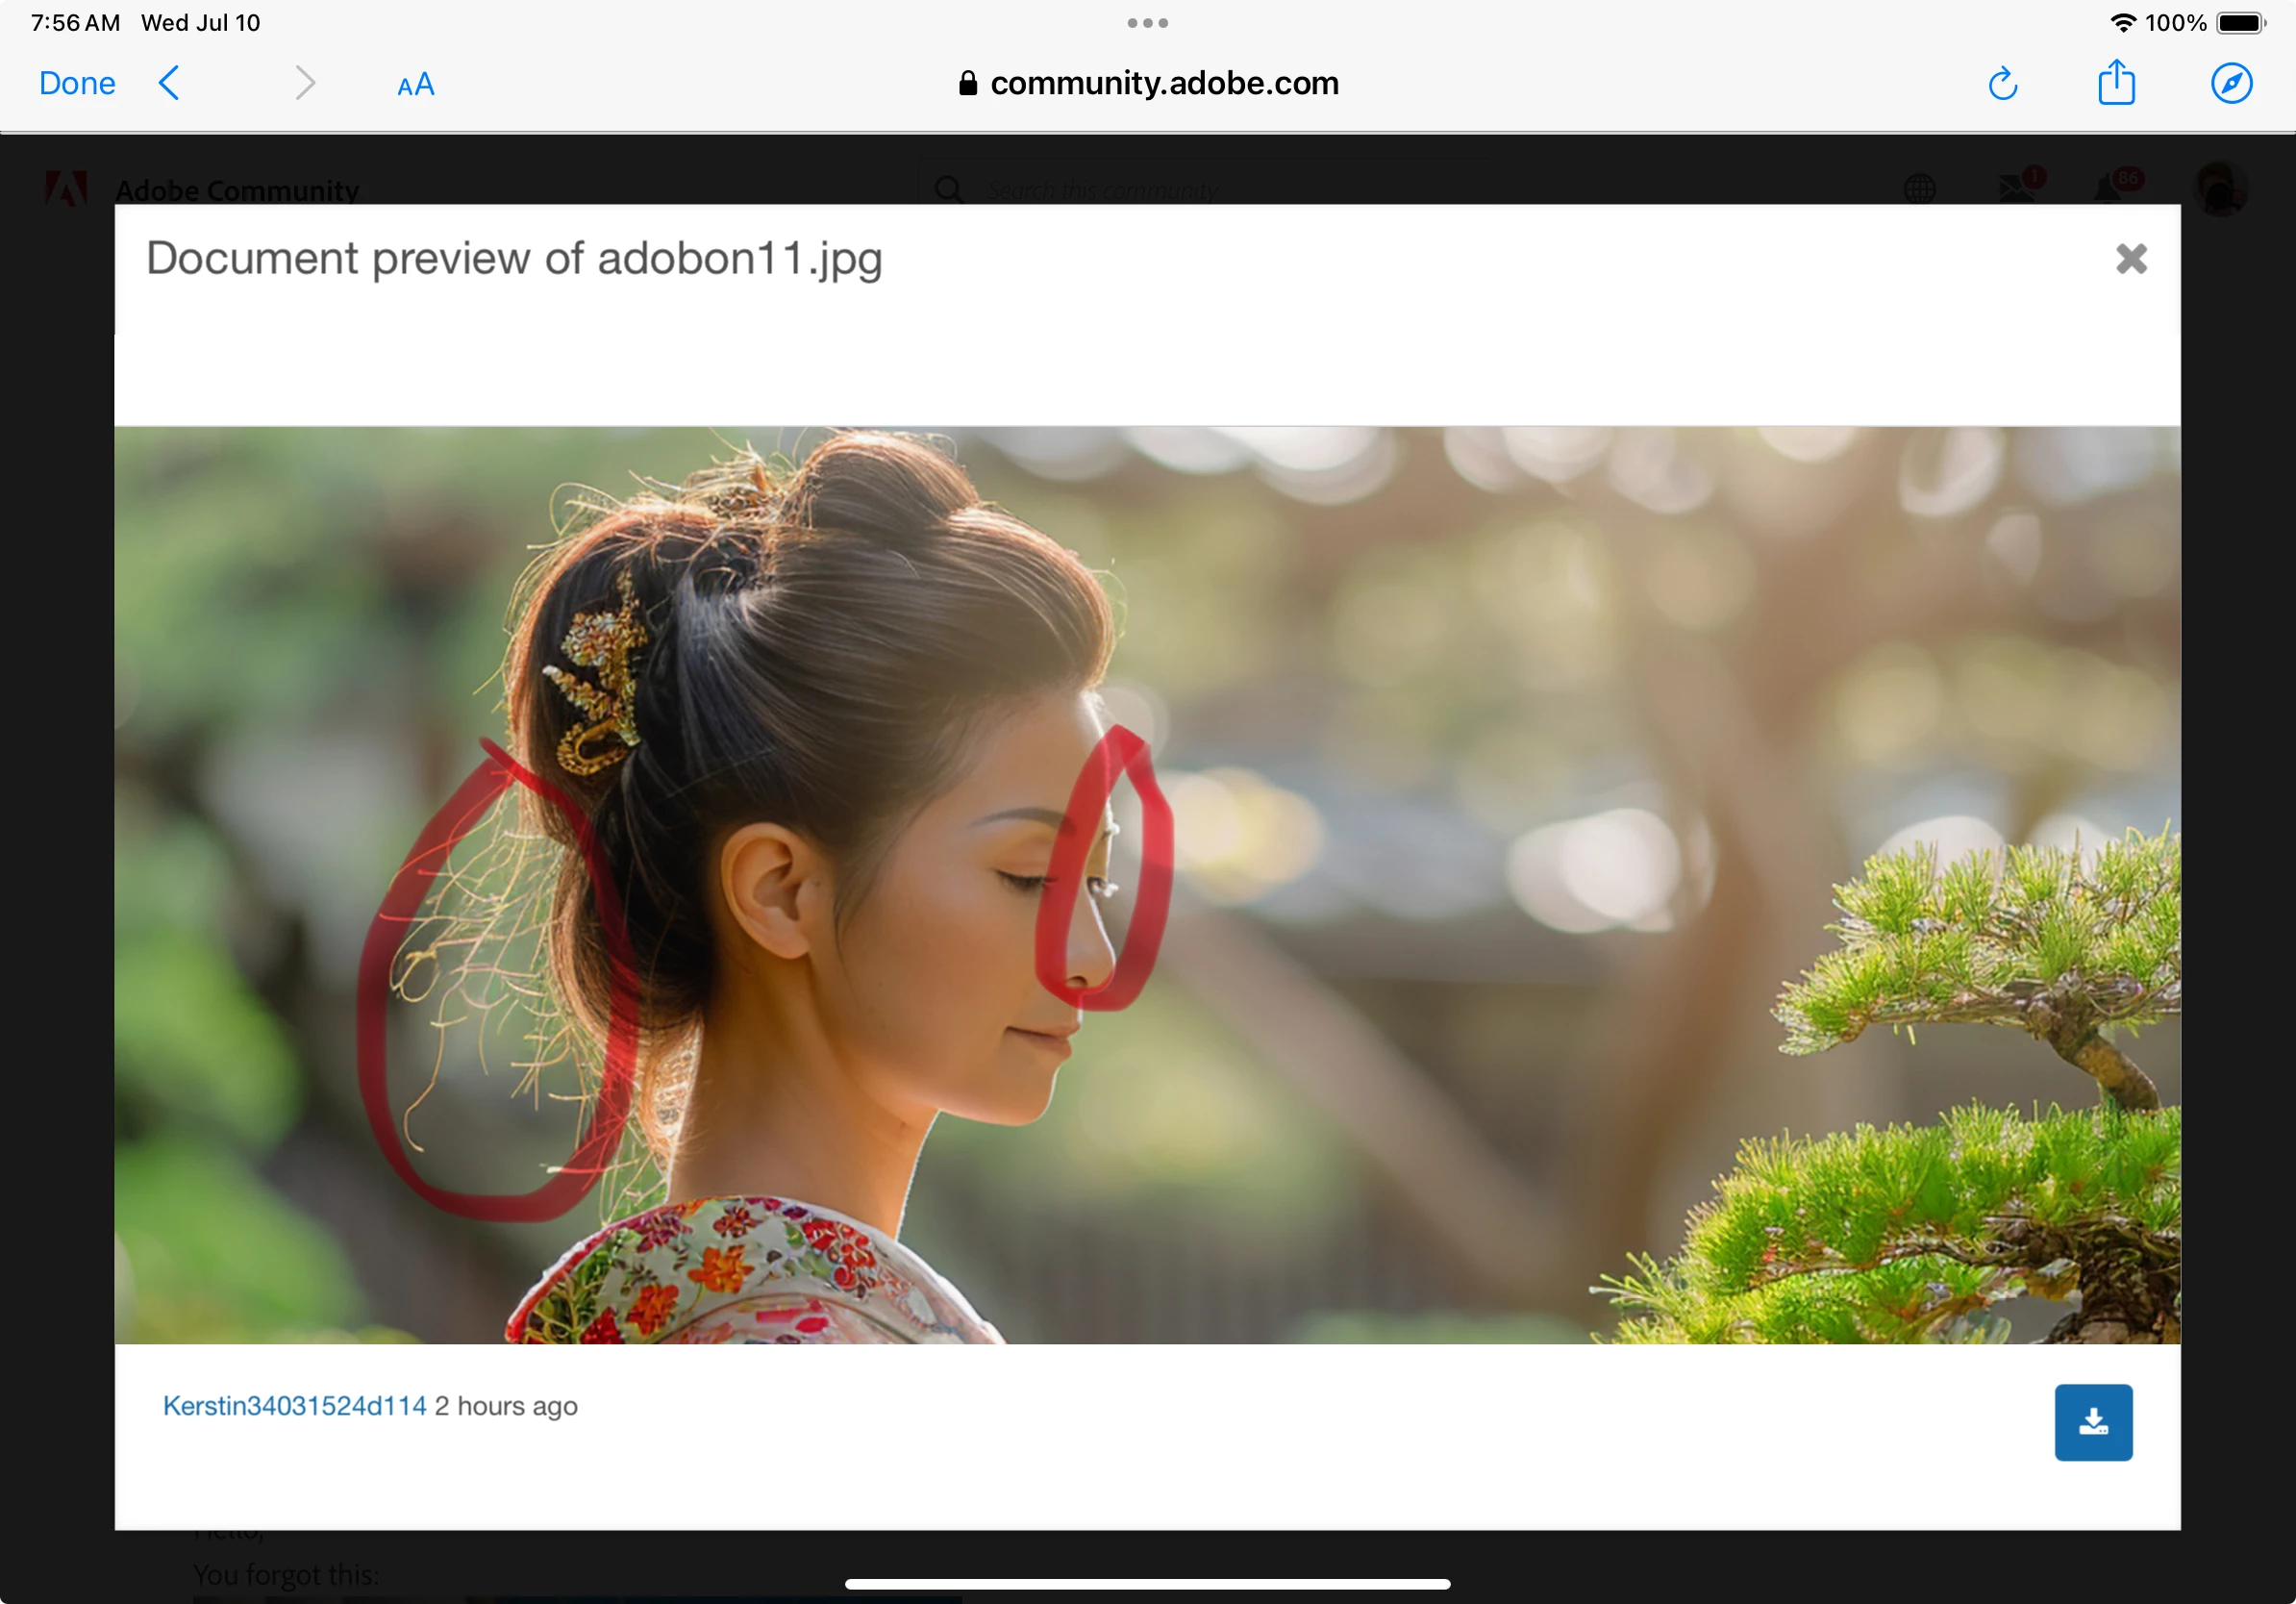Viewport: 2296px width, 1604px height.
Task: Download adobon11.jpg with the download button
Action: tap(2093, 1422)
